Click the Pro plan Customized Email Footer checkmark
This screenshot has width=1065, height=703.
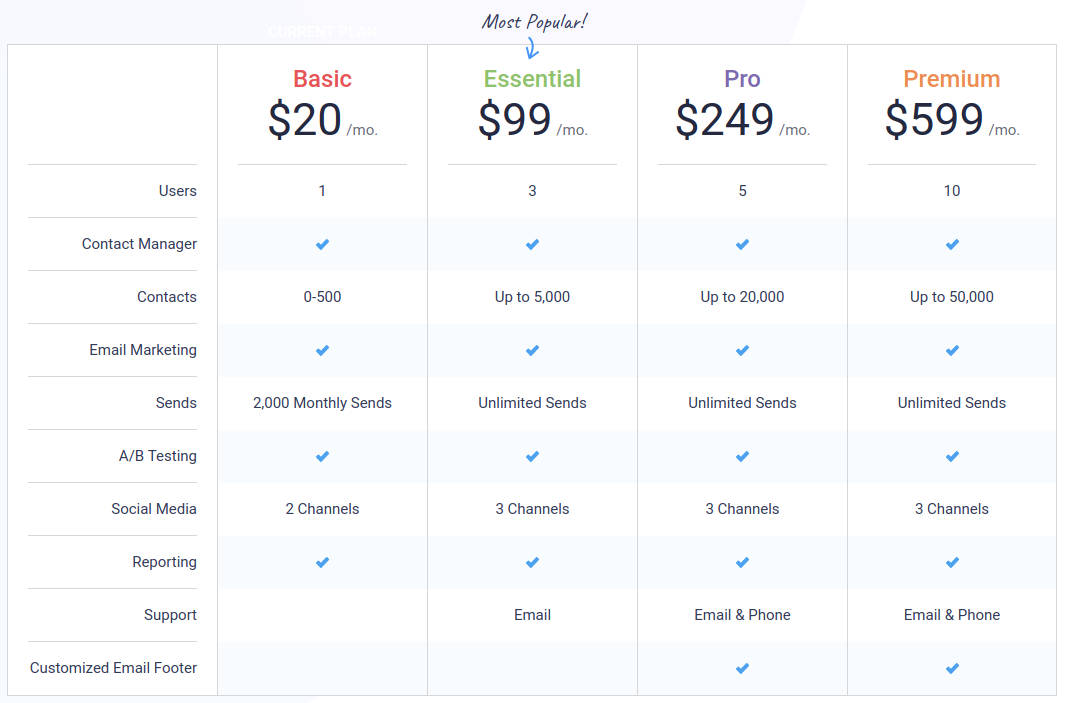(x=742, y=668)
